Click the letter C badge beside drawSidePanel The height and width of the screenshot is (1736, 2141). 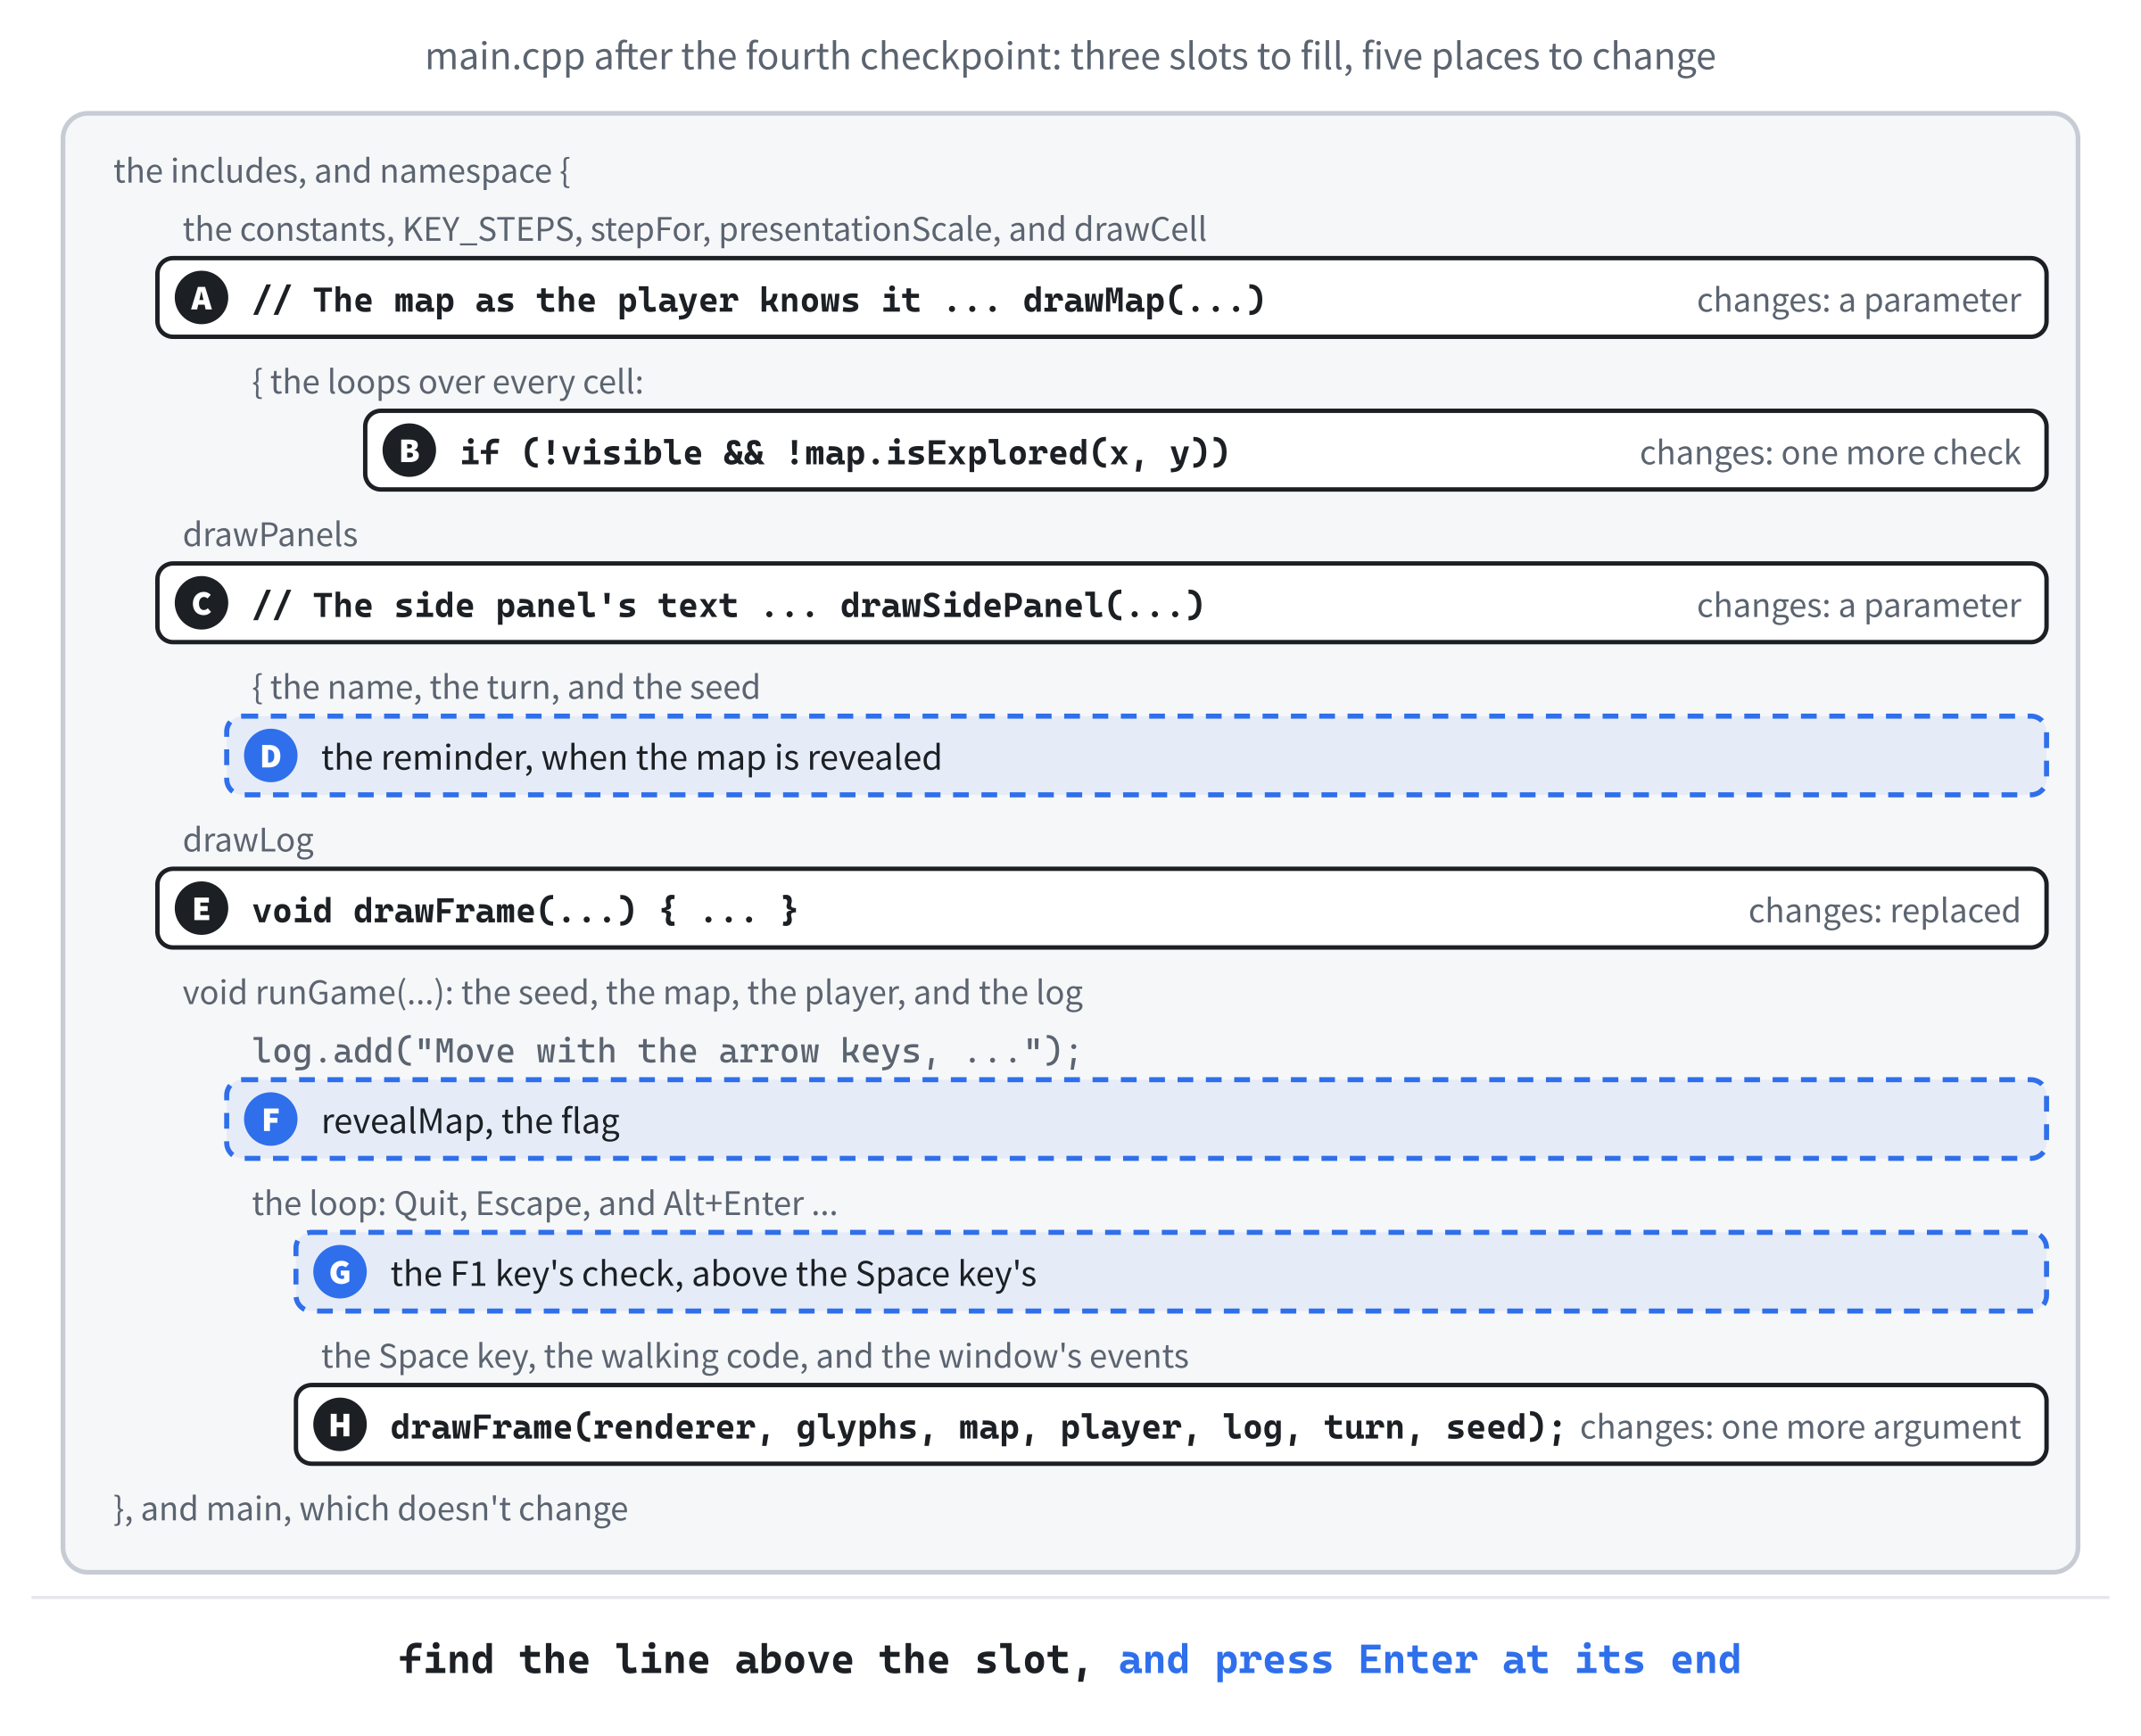pyautogui.click(x=202, y=604)
